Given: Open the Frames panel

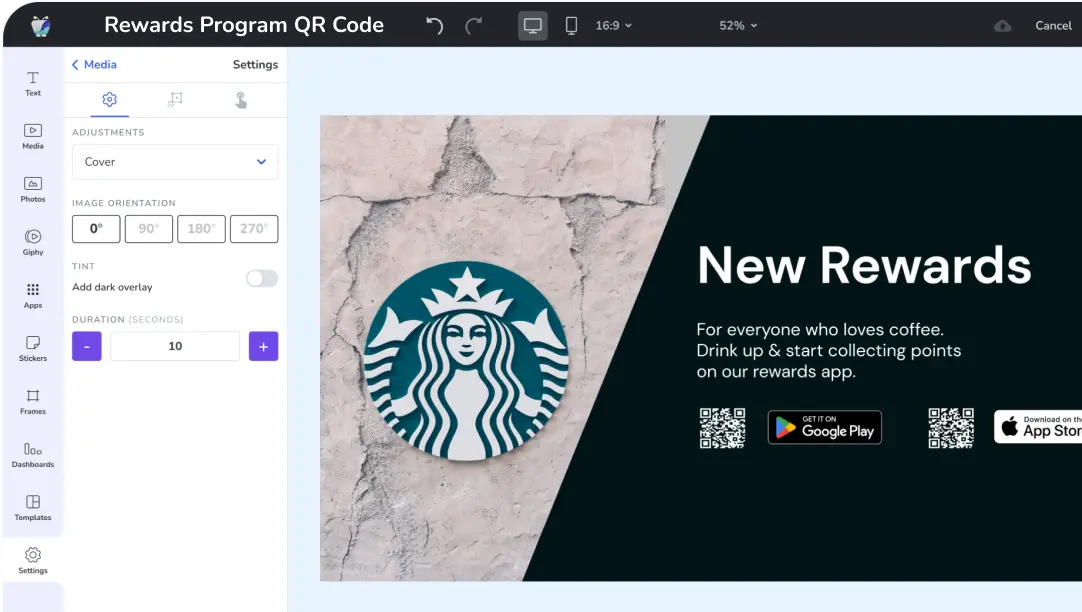Looking at the screenshot, I should [32, 402].
